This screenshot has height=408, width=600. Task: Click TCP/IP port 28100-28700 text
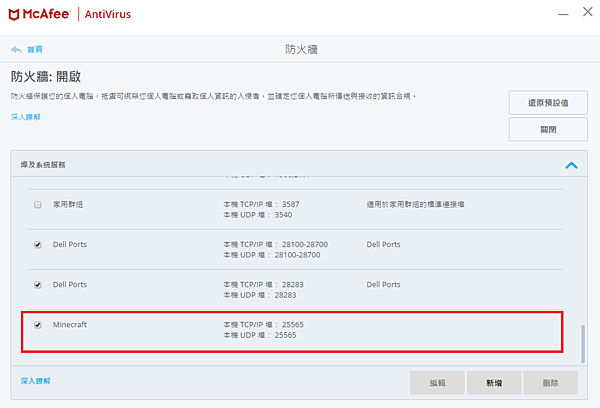click(276, 245)
